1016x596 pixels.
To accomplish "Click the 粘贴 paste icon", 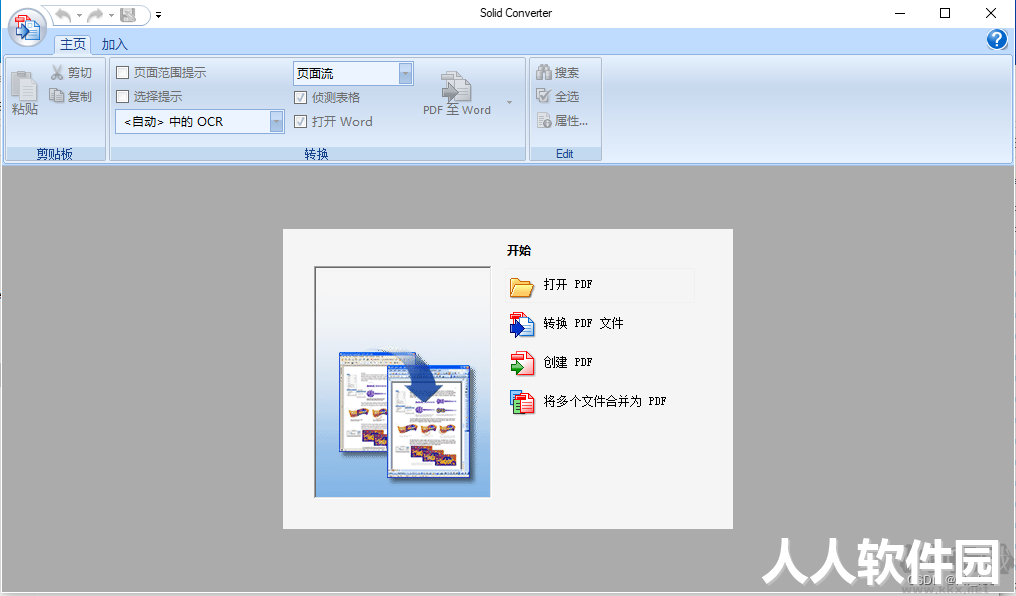I will (25, 86).
